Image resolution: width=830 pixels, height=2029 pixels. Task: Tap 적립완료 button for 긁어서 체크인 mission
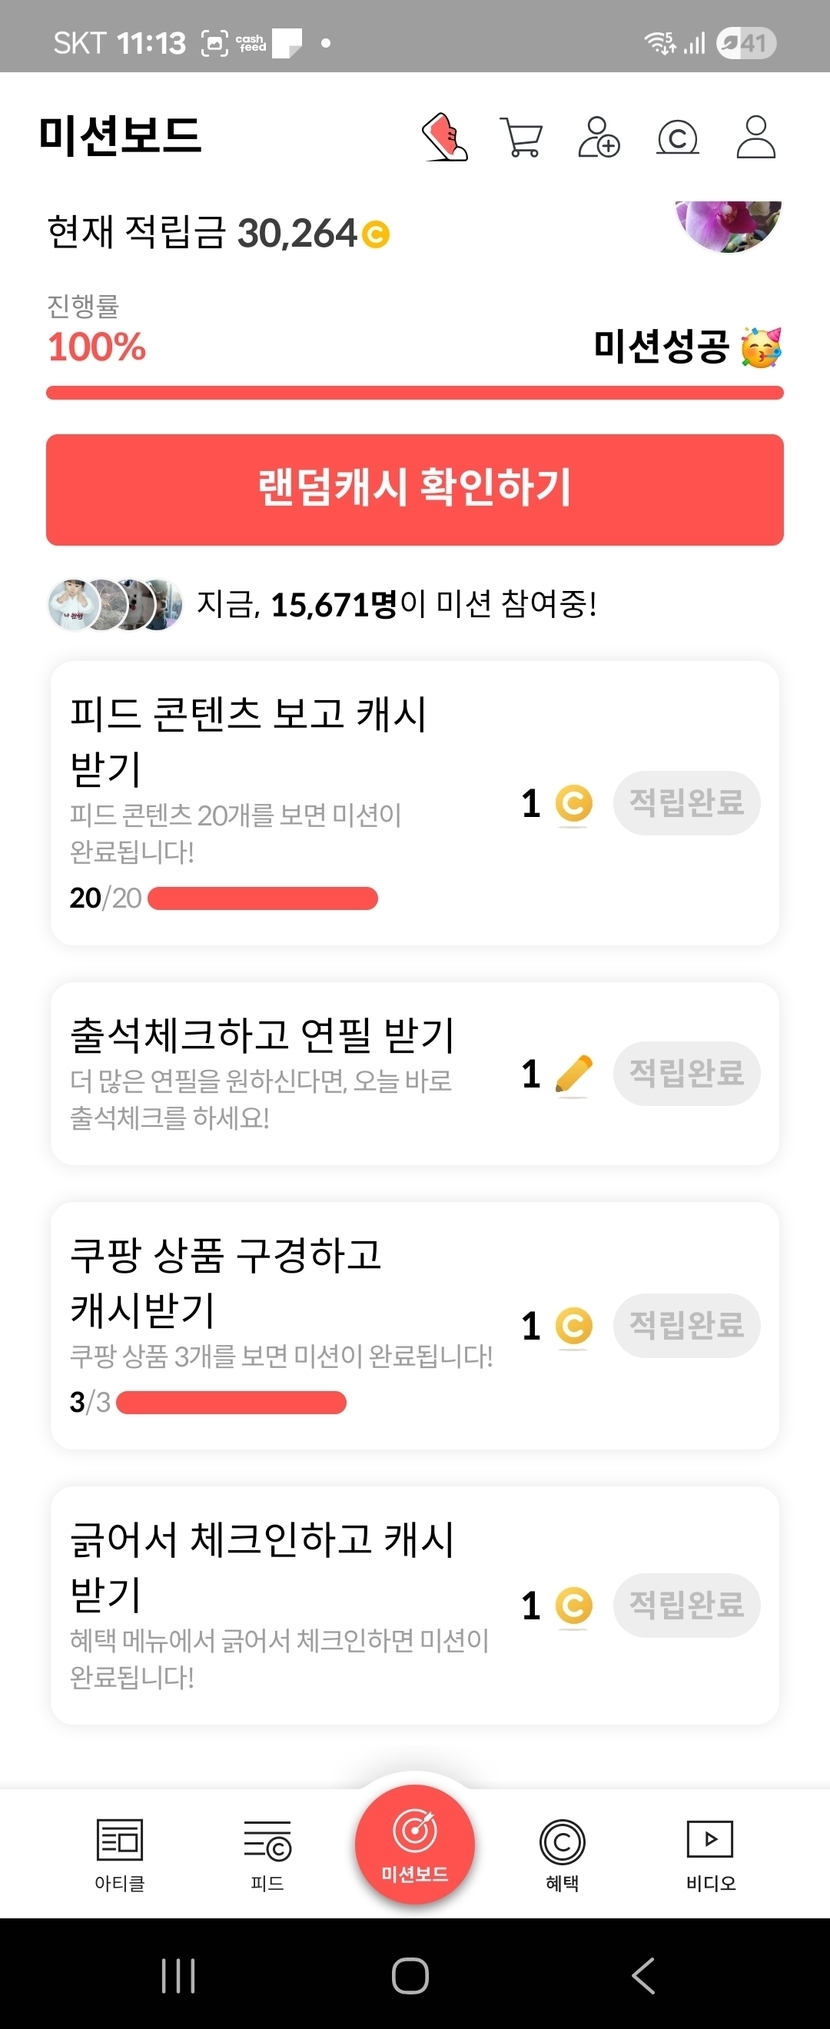686,1605
